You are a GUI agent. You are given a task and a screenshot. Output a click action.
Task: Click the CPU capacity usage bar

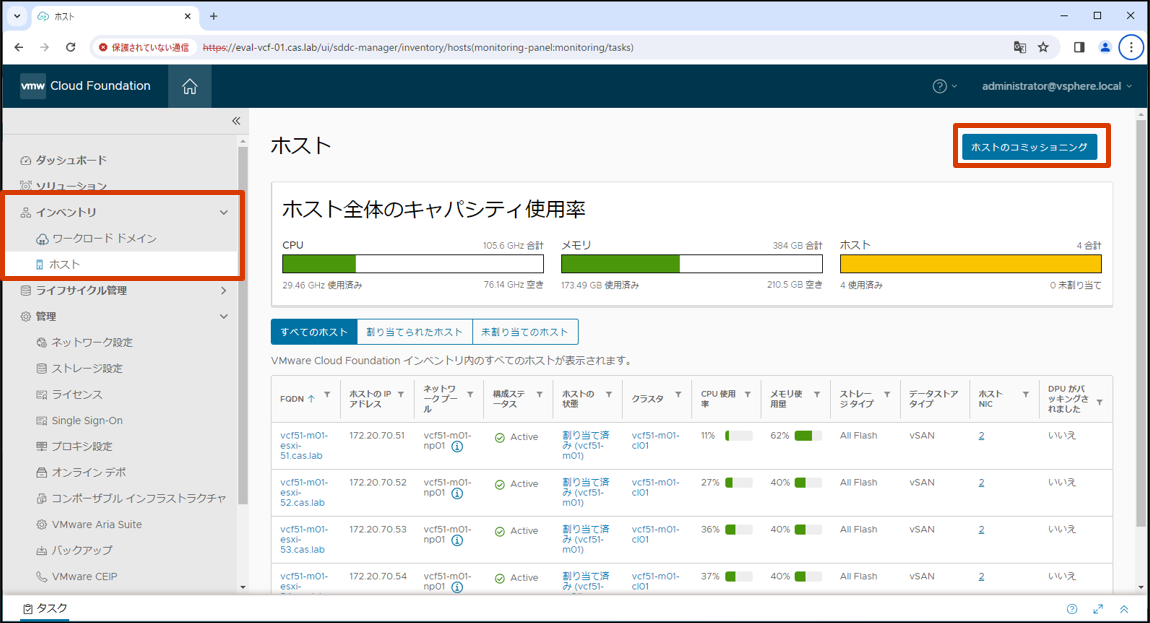coord(413,263)
